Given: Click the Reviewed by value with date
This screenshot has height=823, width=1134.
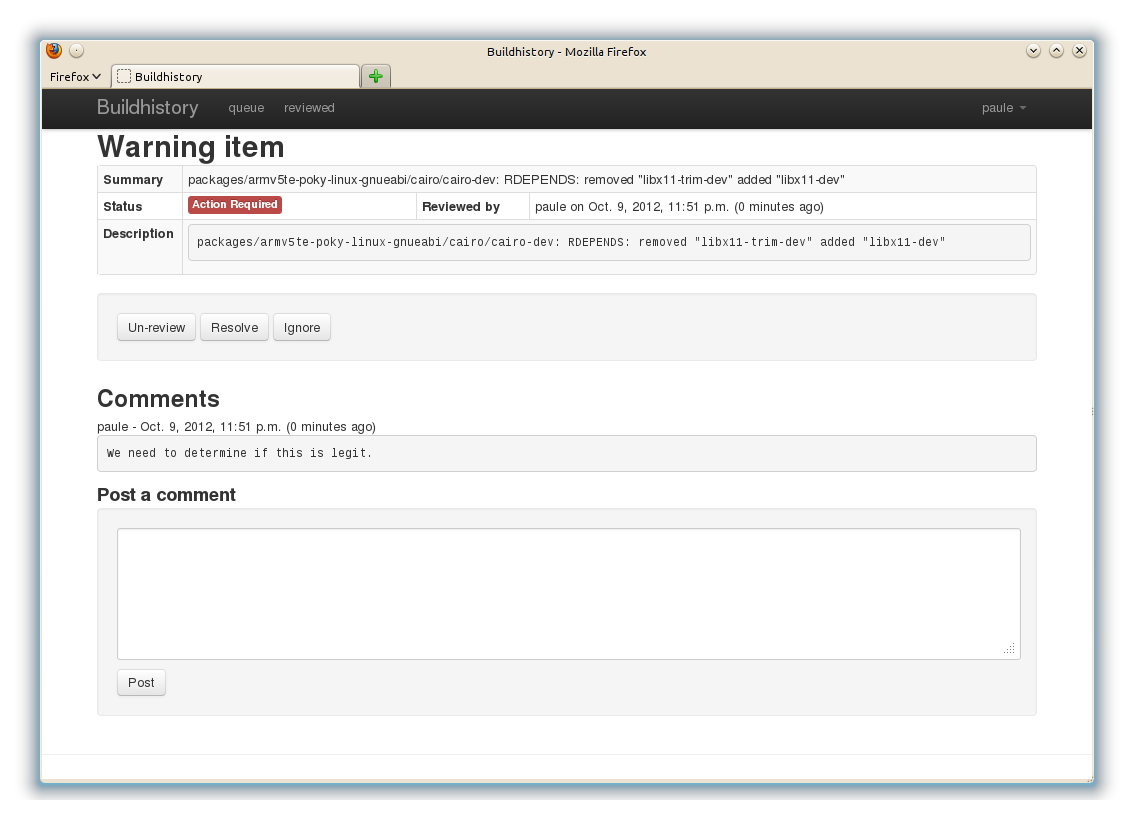Looking at the screenshot, I should click(x=679, y=207).
